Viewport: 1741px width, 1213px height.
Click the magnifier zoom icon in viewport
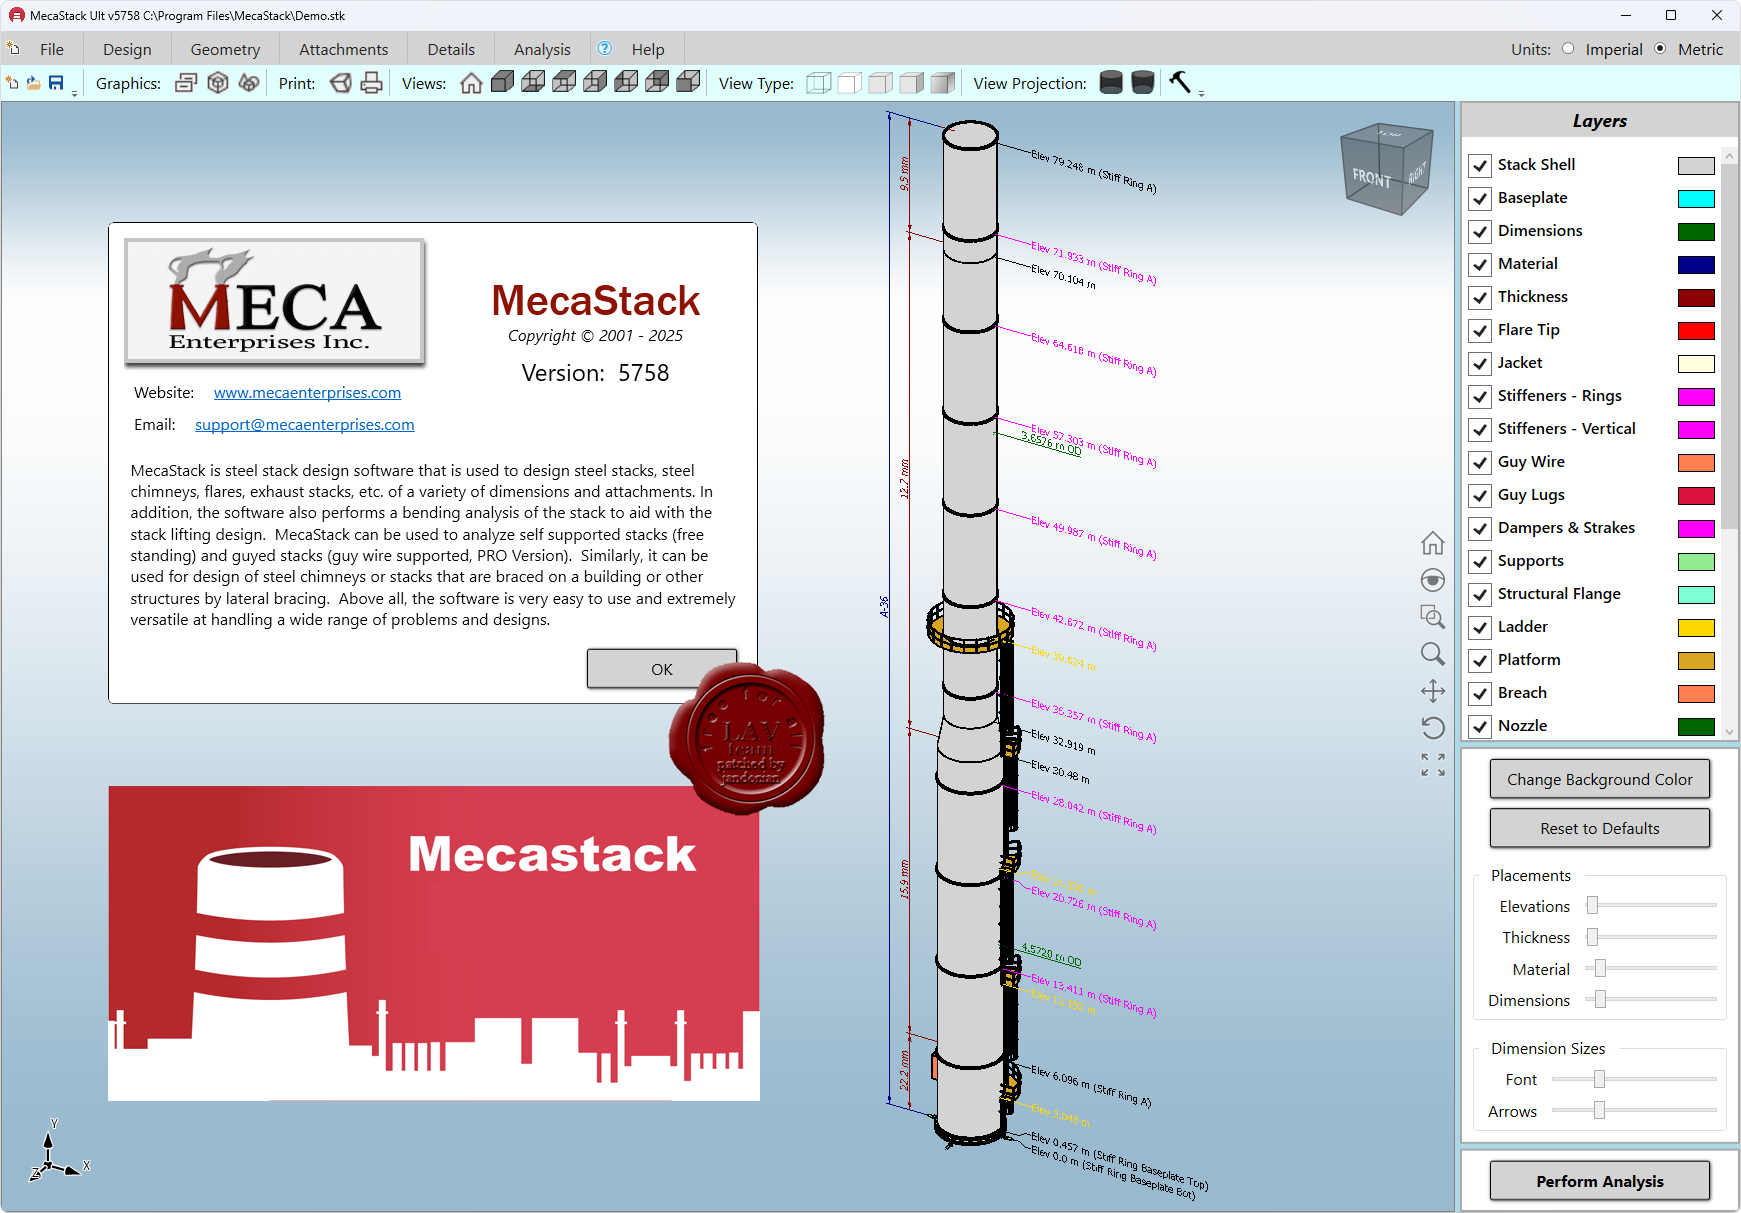[1433, 654]
